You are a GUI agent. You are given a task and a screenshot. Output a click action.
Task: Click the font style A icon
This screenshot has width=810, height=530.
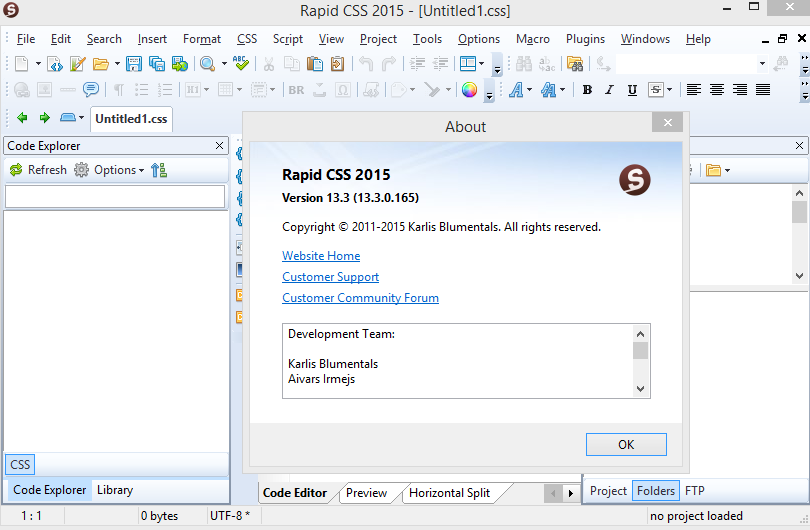coord(516,90)
